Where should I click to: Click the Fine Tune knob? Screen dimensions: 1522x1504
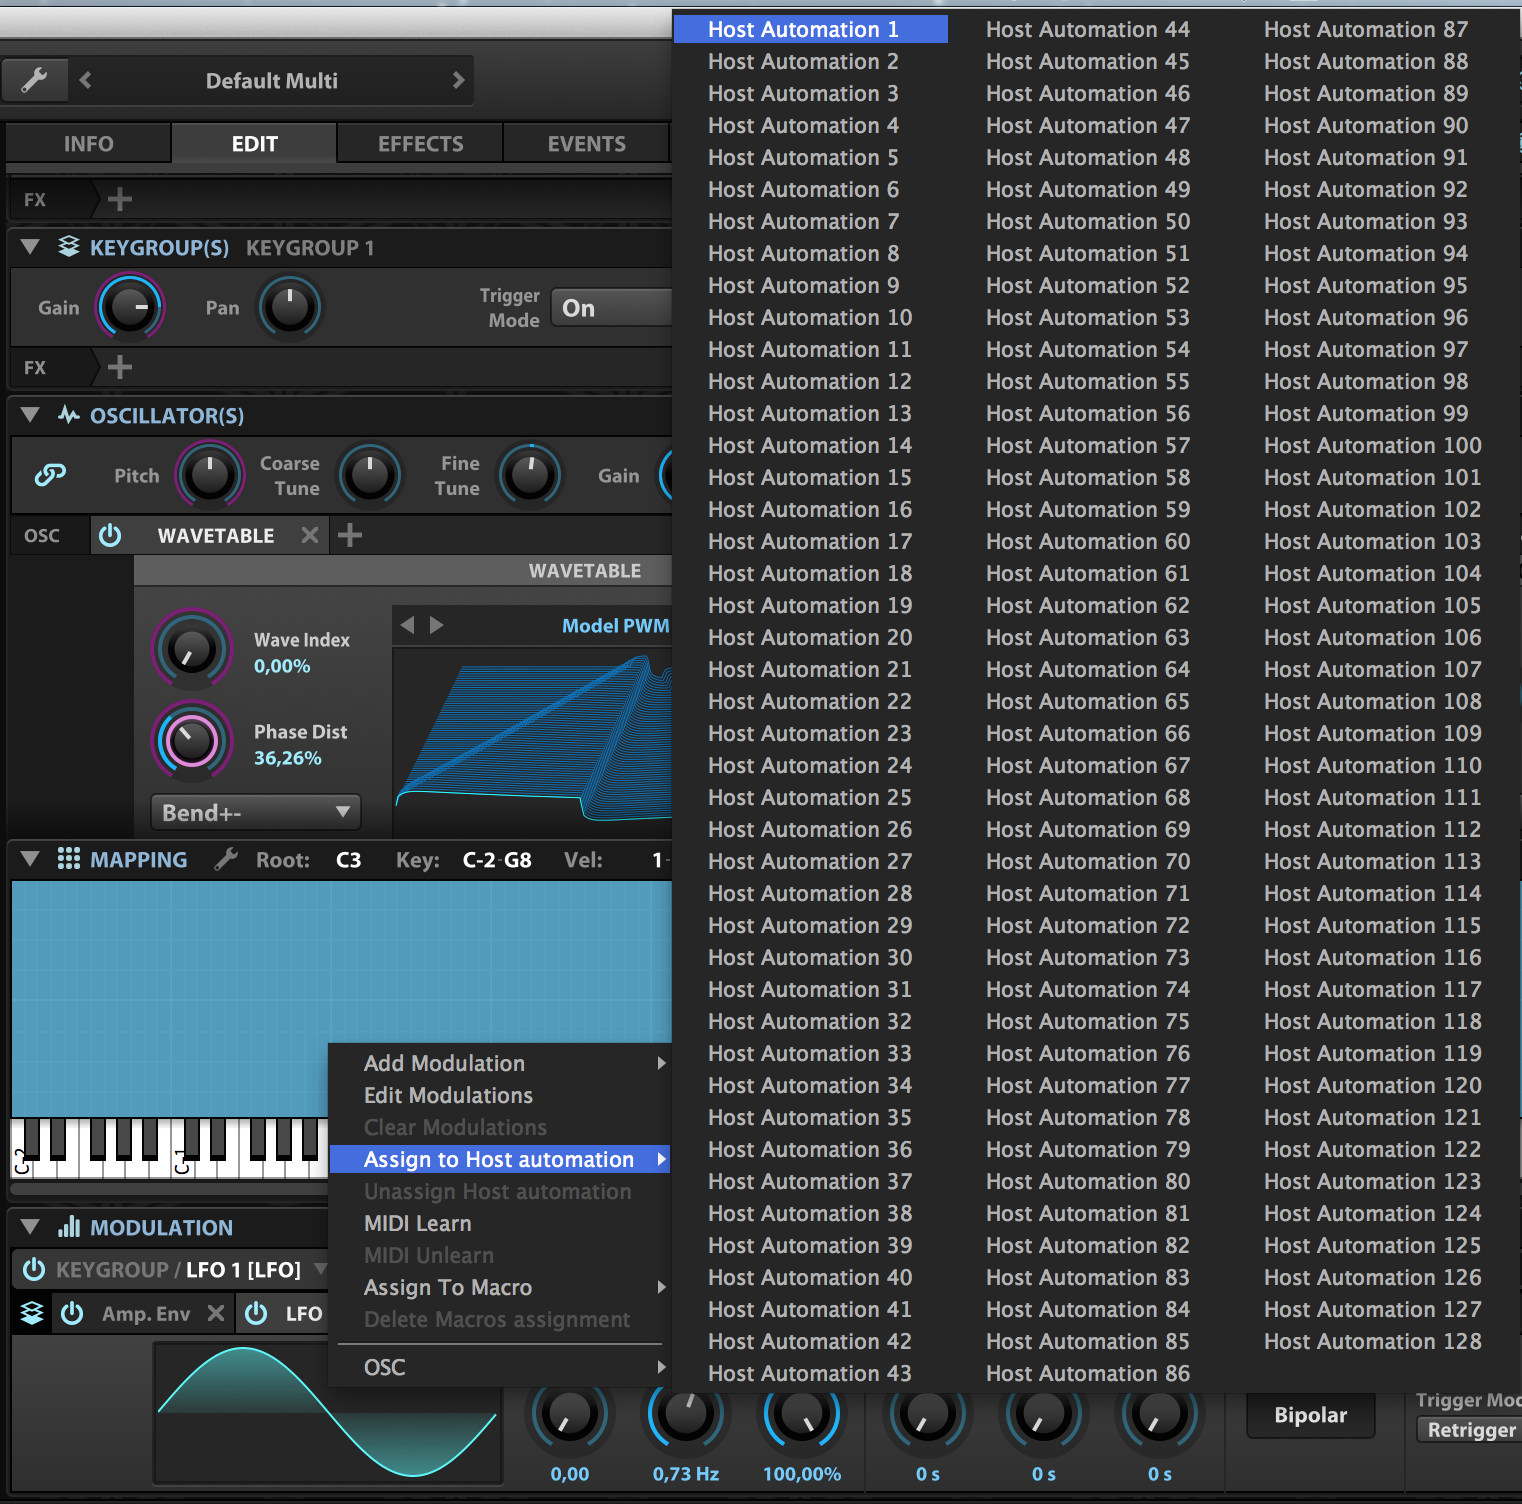530,475
